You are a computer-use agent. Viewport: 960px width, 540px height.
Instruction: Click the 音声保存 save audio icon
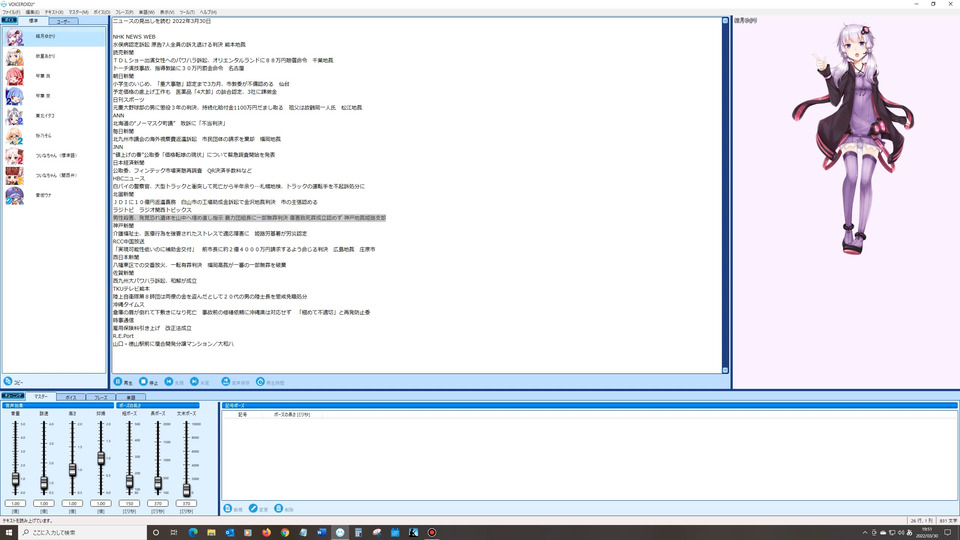pos(225,381)
